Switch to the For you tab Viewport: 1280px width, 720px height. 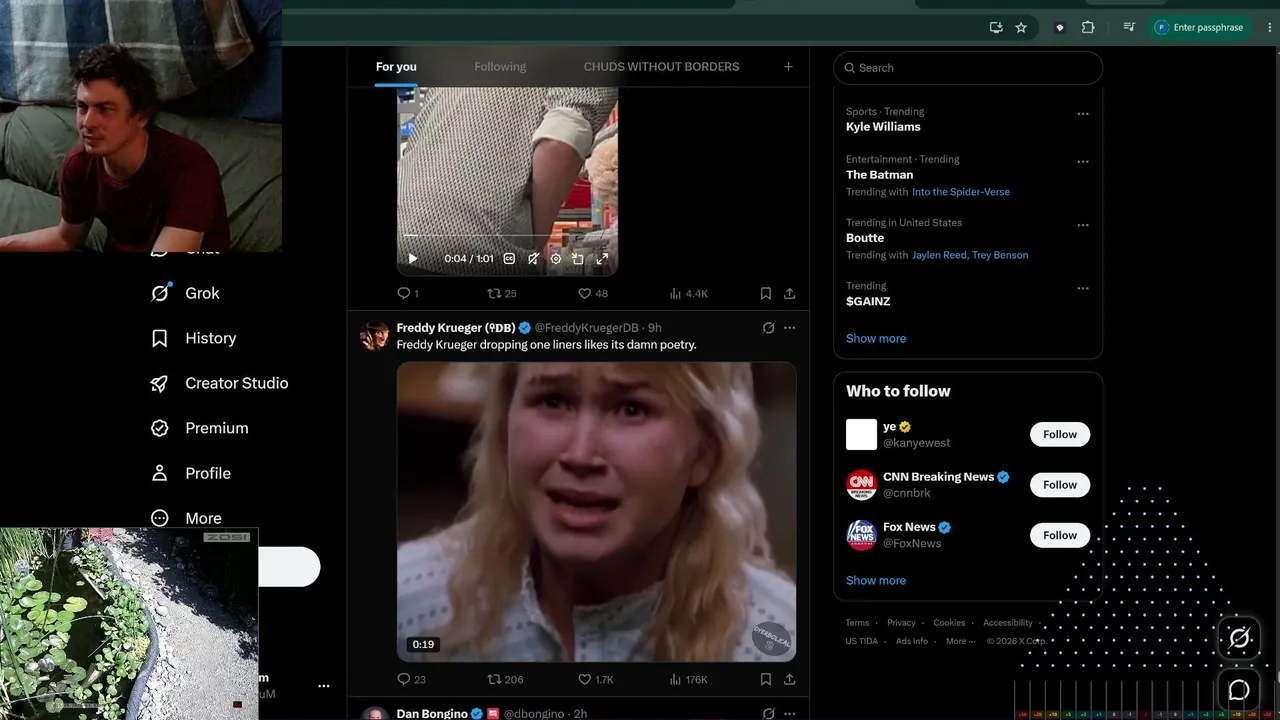(x=396, y=67)
